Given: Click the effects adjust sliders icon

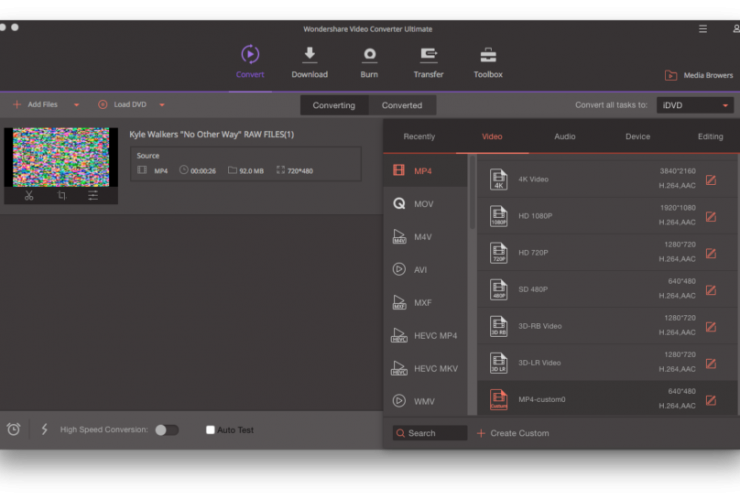Looking at the screenshot, I should (x=93, y=195).
